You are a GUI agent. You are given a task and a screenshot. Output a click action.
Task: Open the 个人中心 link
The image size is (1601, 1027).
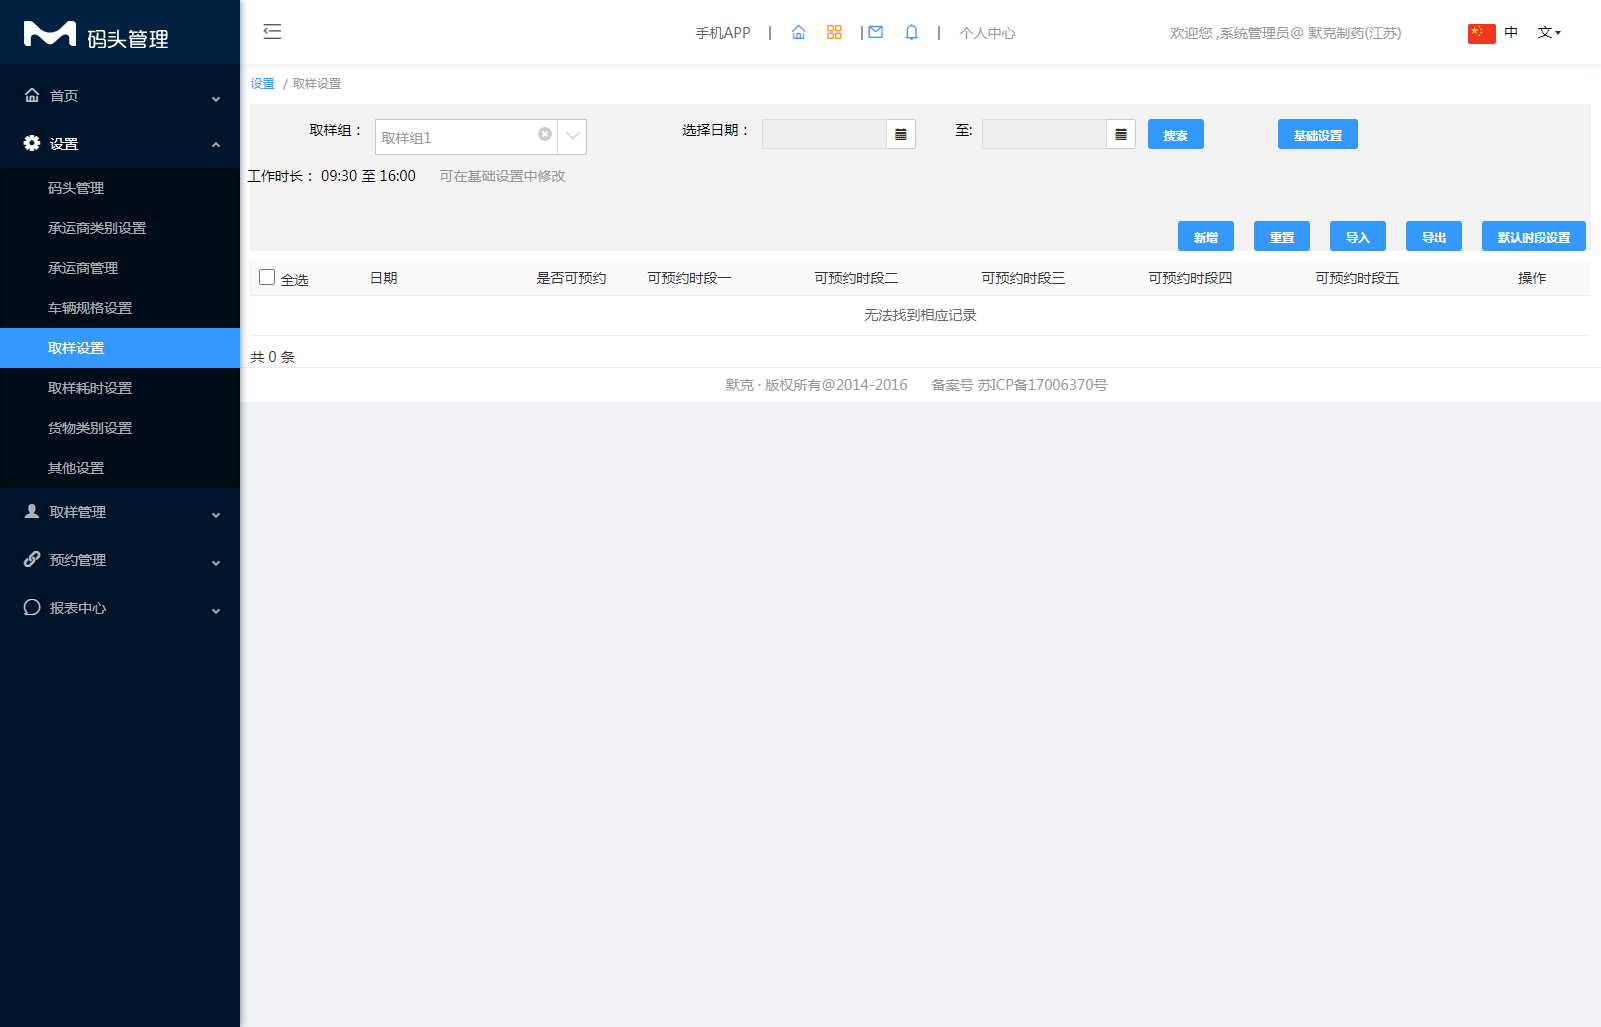(x=987, y=33)
